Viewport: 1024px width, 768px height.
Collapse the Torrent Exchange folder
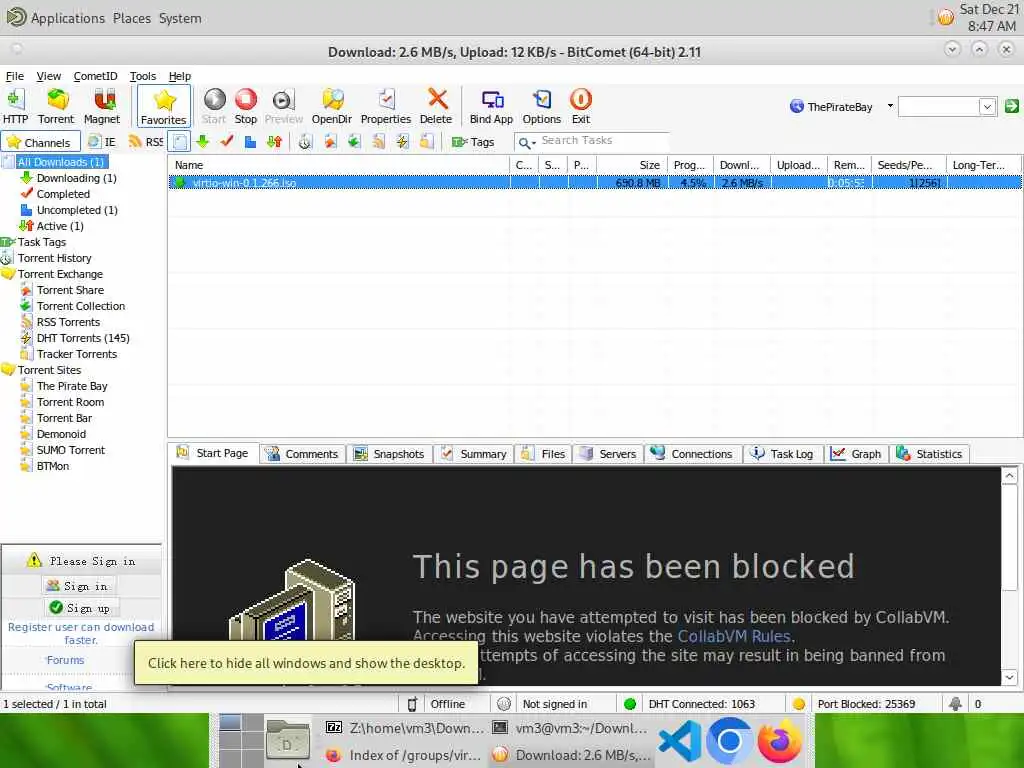(8, 274)
